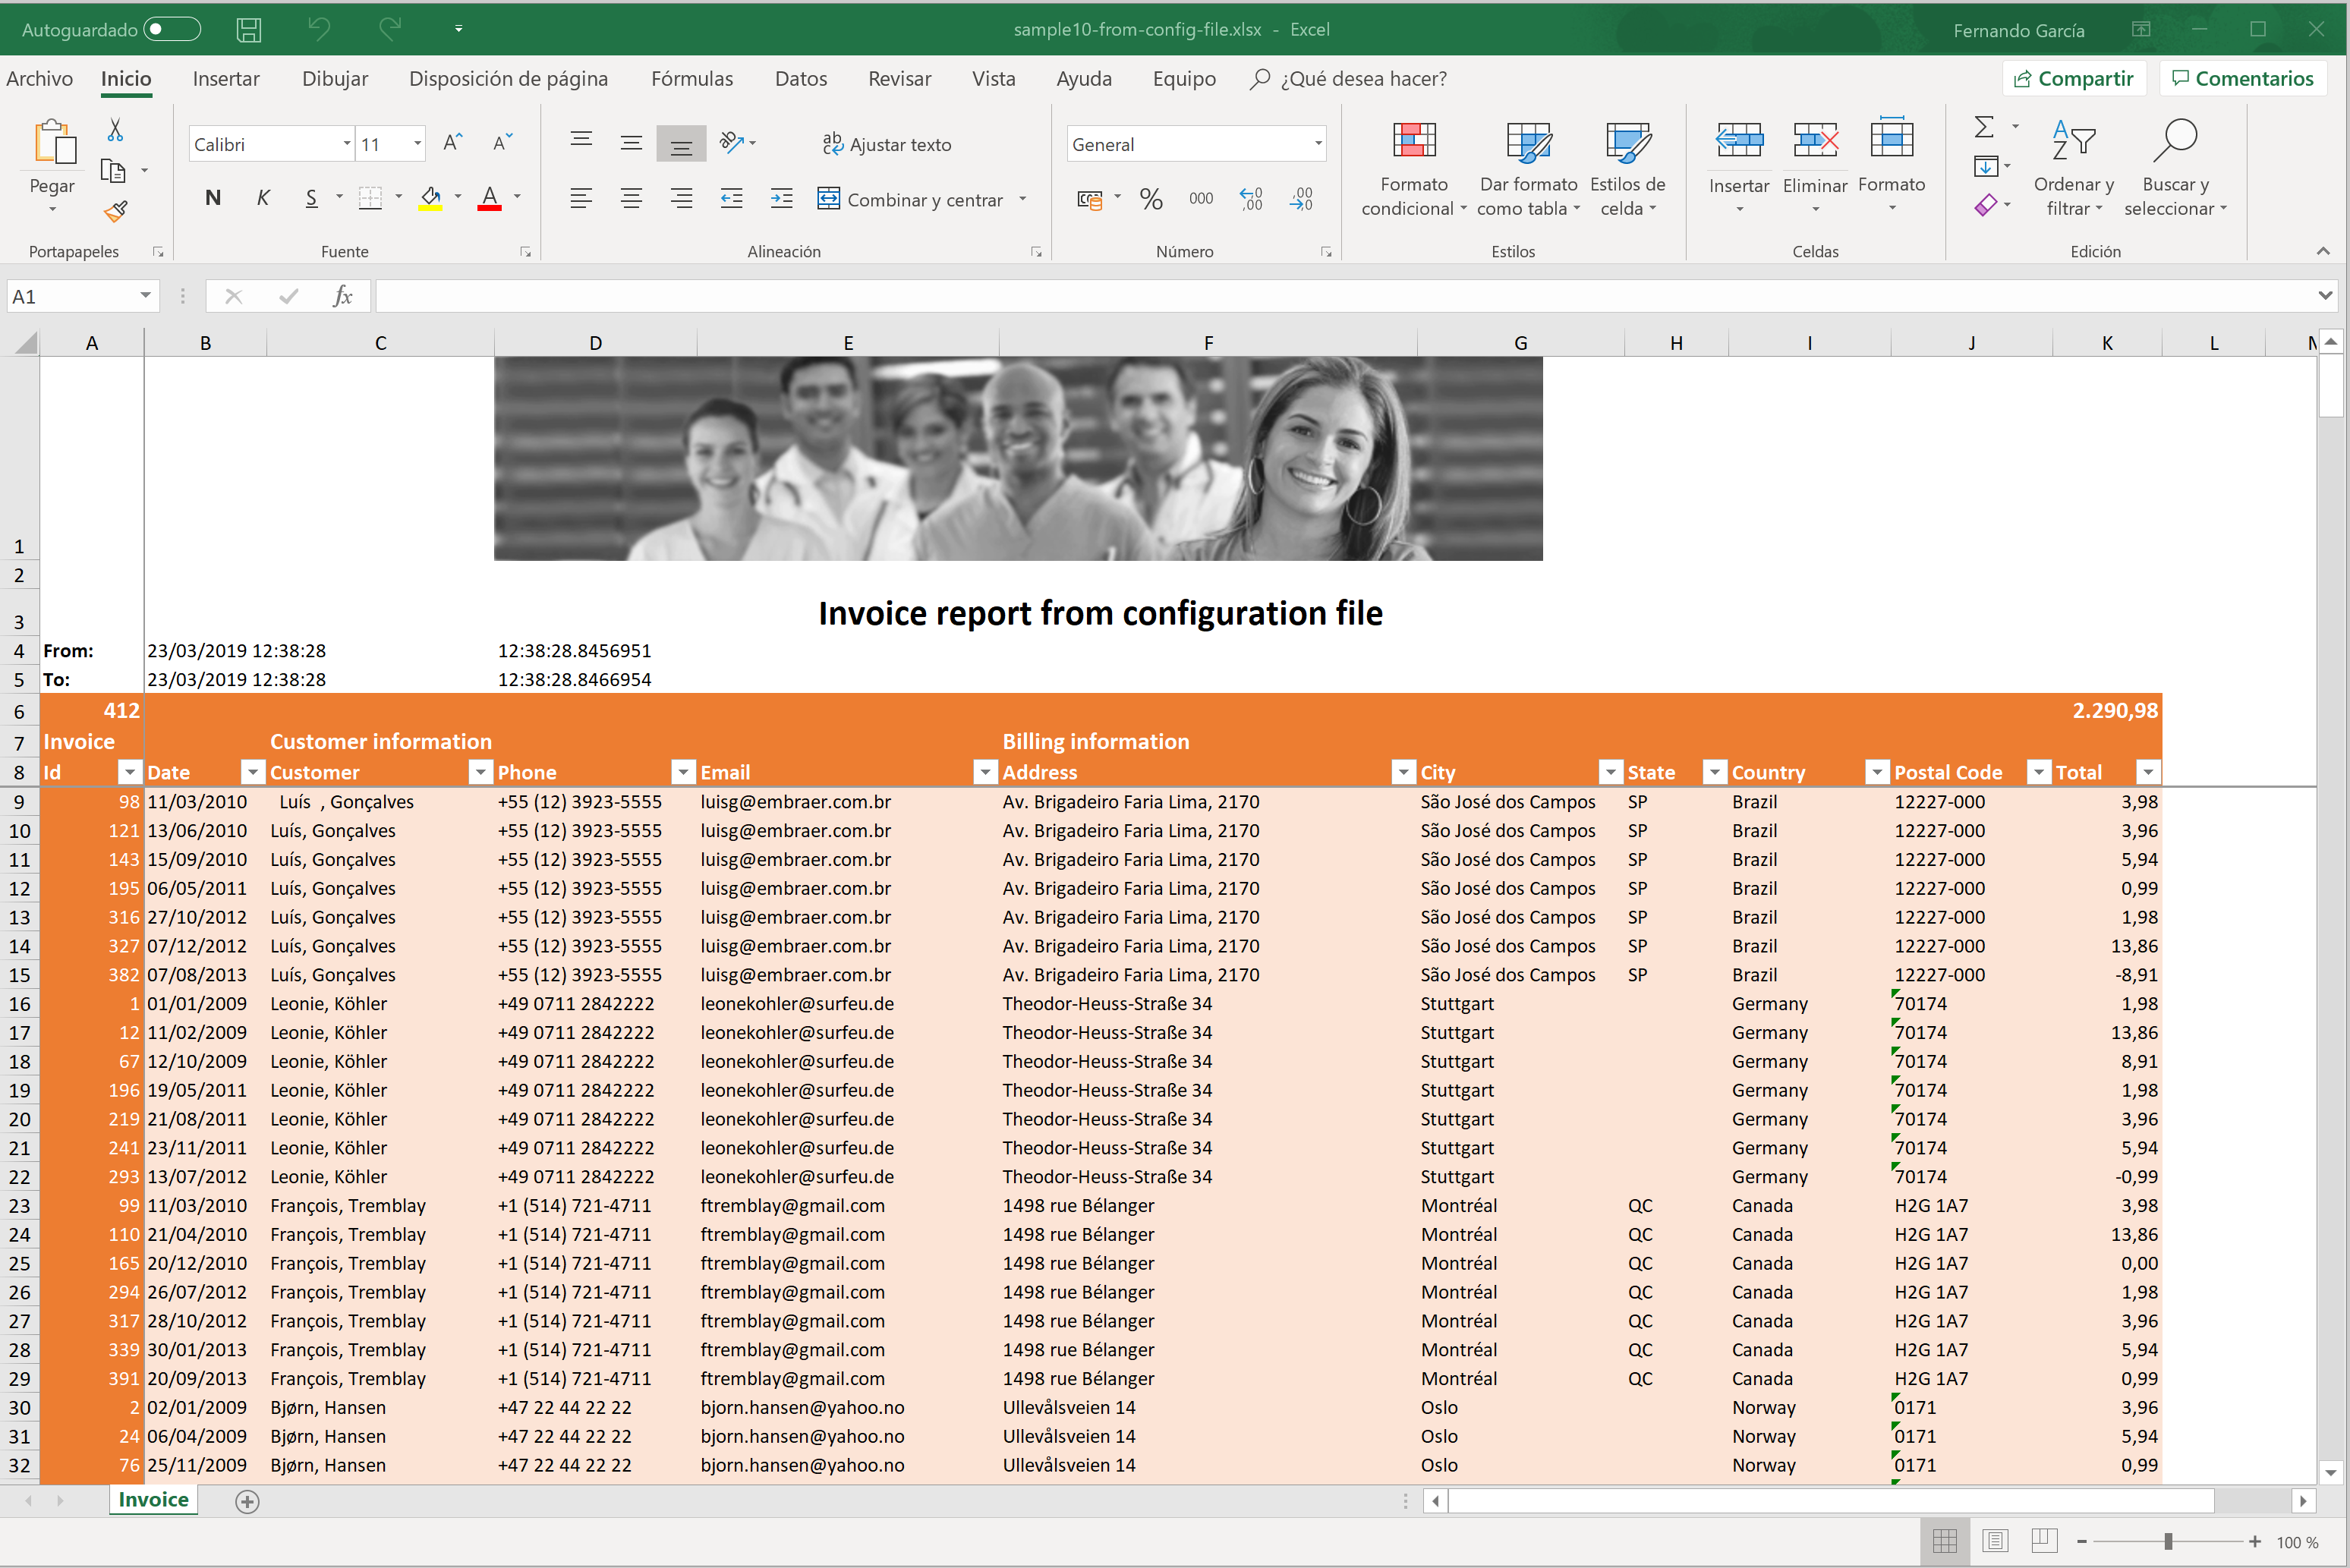Open the Country column filter dropdown
Image resolution: width=2350 pixels, height=1568 pixels.
pyautogui.click(x=1877, y=772)
